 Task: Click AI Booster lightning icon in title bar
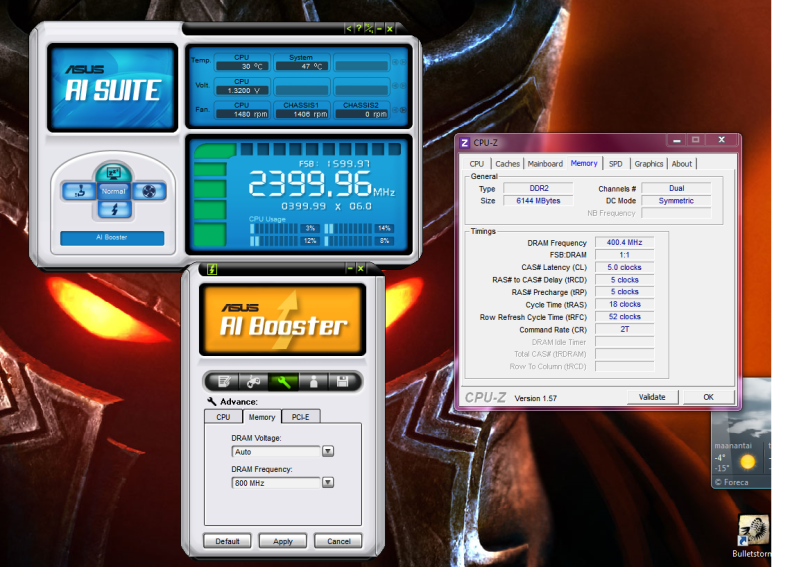pyautogui.click(x=212, y=269)
